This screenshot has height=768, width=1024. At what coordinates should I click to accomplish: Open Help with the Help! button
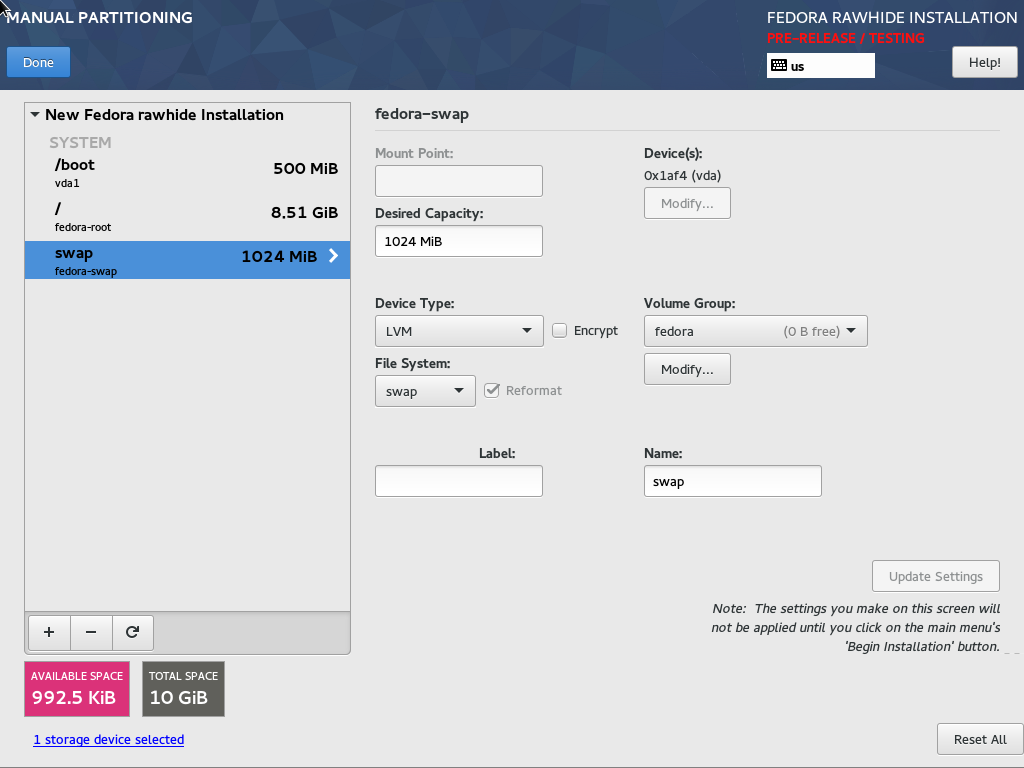[x=985, y=63]
